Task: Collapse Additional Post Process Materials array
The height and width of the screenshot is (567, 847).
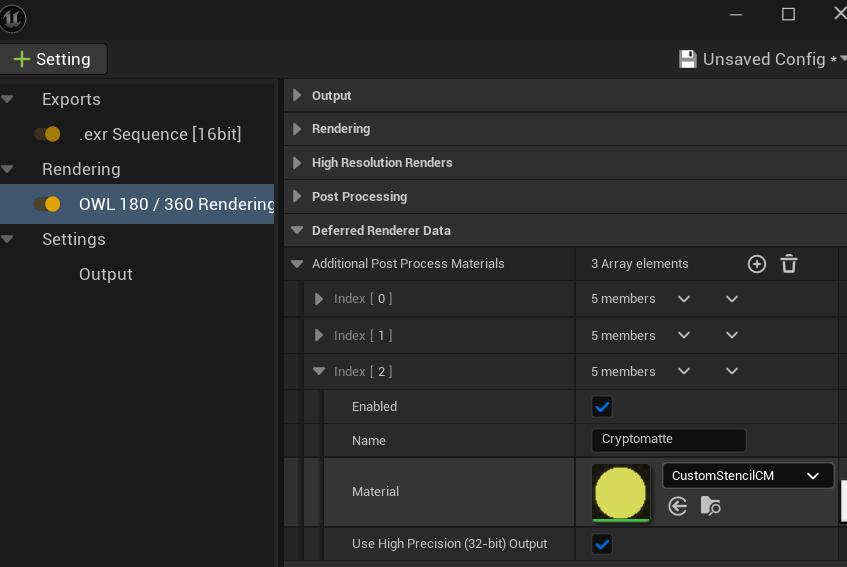Action: click(297, 264)
